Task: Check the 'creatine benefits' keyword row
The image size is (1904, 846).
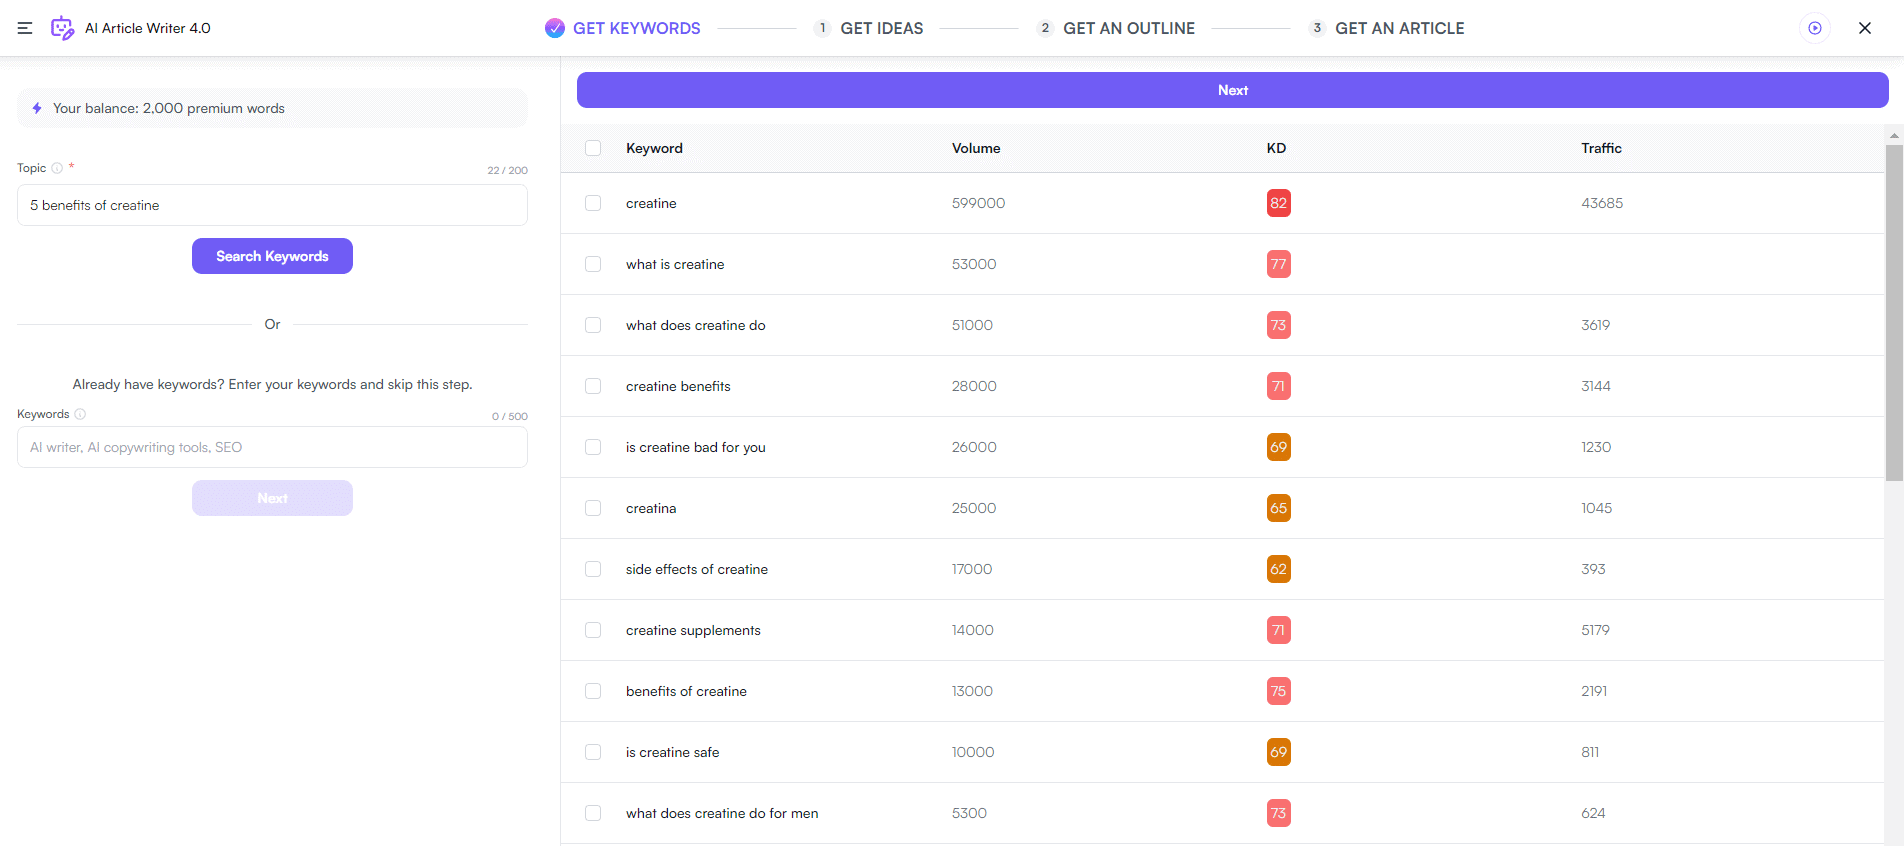Action: tap(593, 386)
